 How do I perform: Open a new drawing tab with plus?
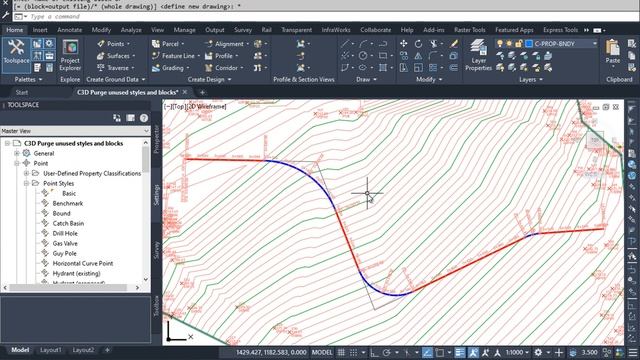click(202, 92)
